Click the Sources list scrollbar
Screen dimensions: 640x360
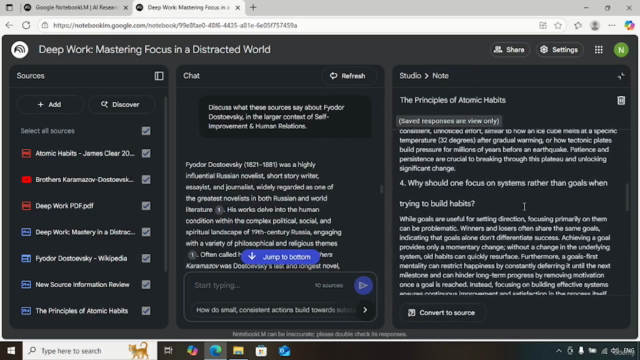pyautogui.click(x=165, y=184)
